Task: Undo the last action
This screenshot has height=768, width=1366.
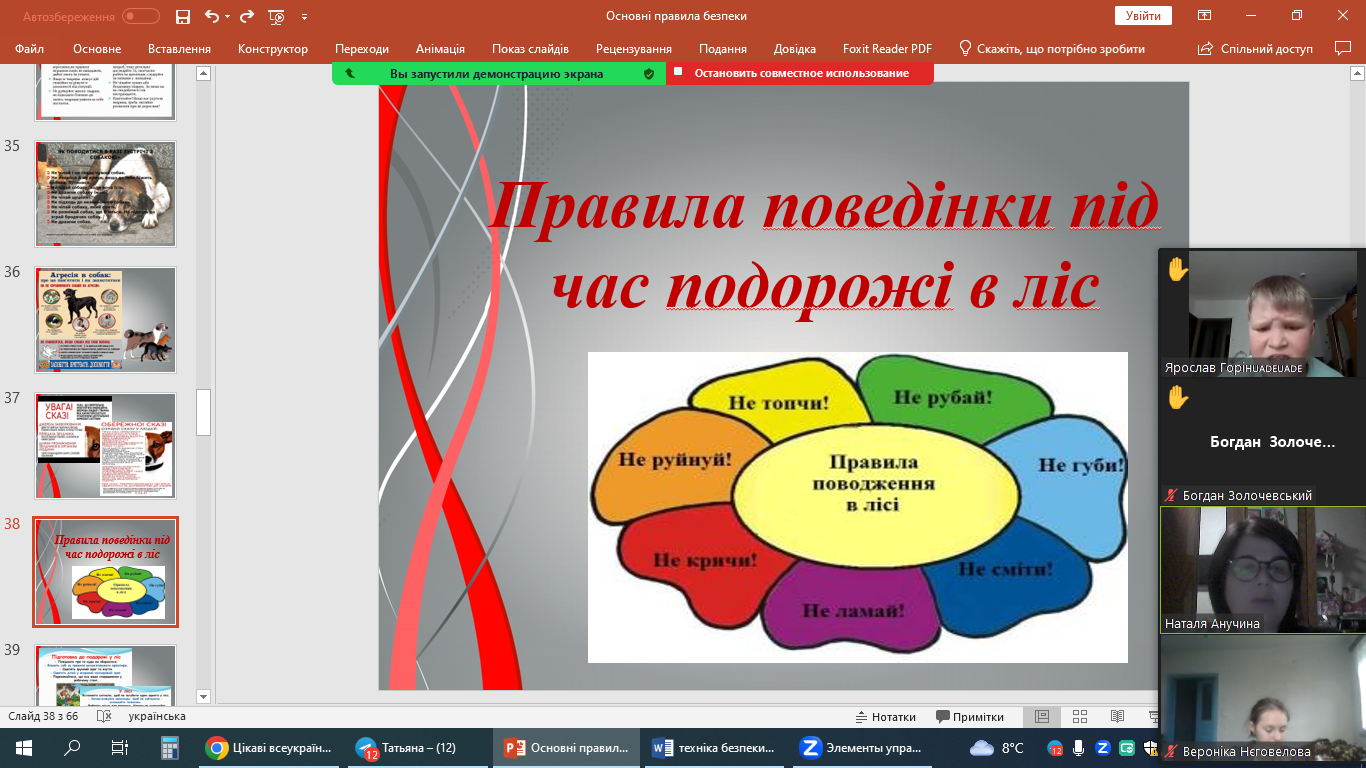Action: pyautogui.click(x=211, y=16)
